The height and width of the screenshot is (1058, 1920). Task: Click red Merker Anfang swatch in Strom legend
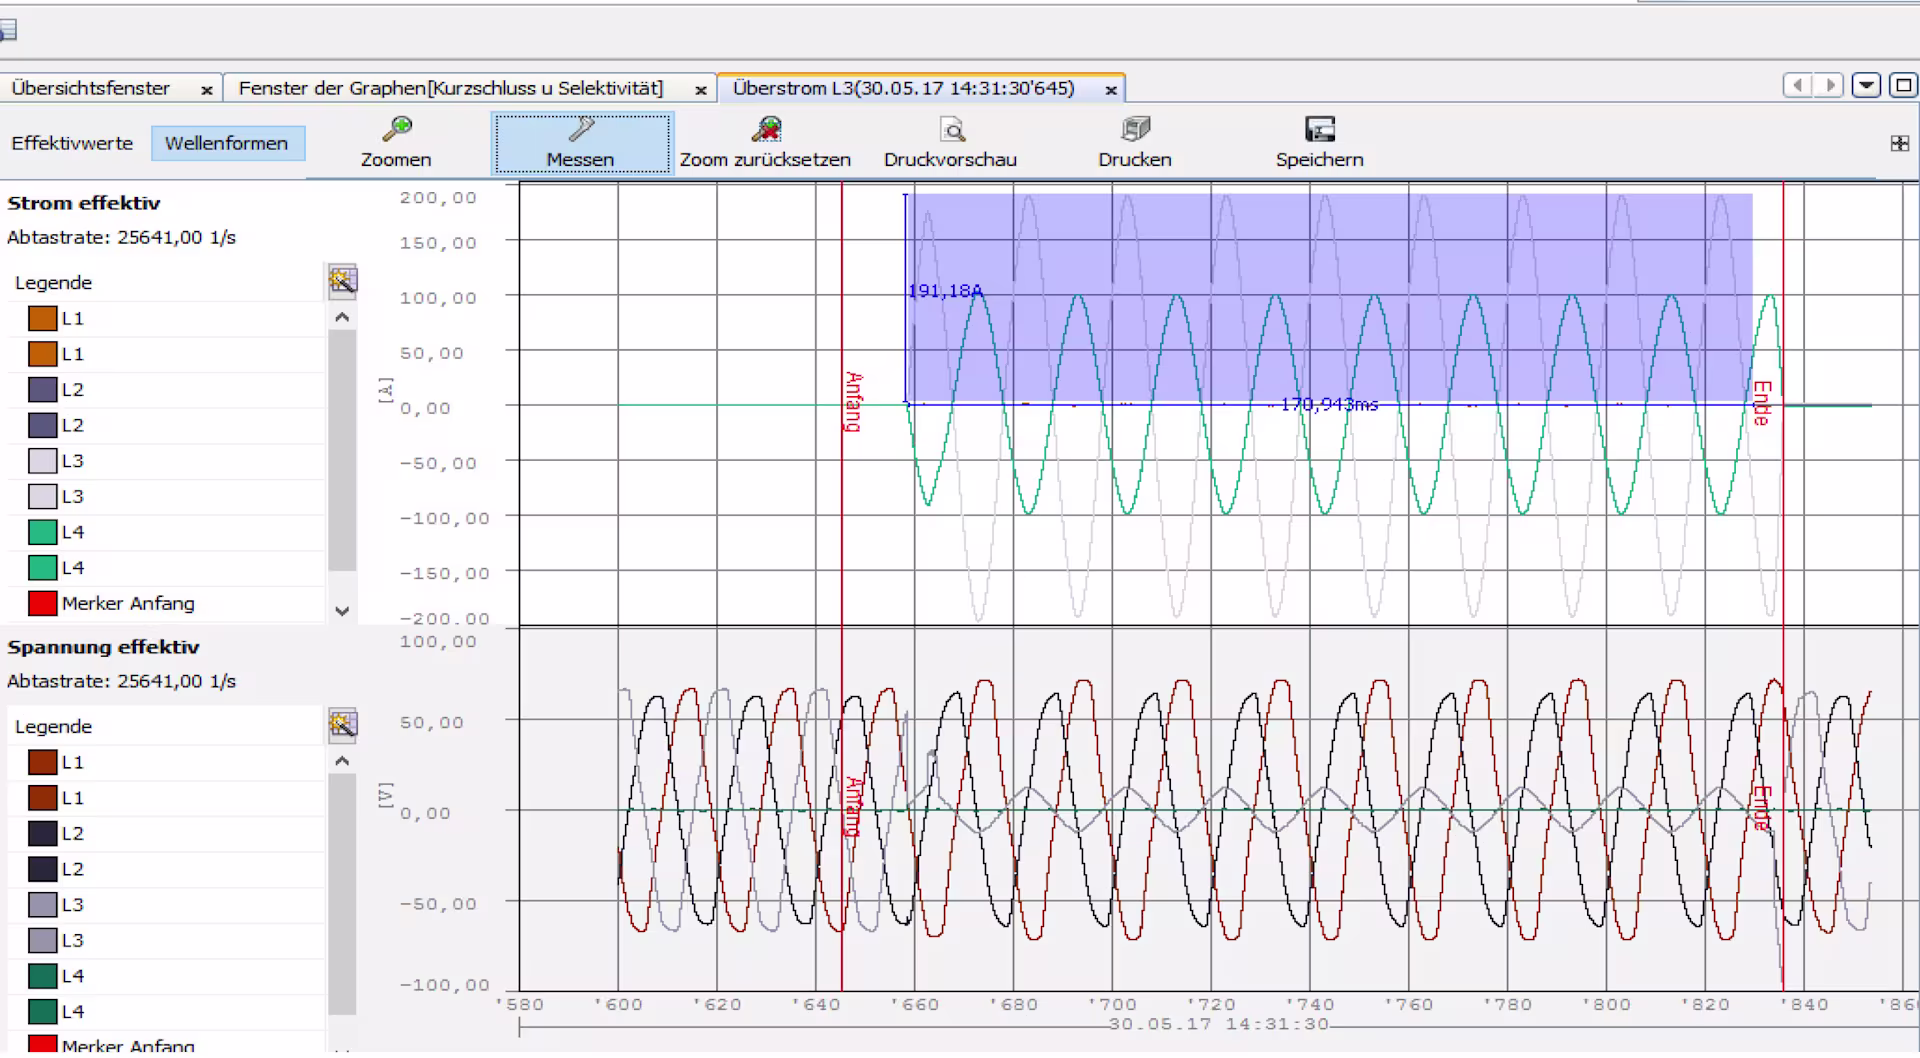[42, 604]
